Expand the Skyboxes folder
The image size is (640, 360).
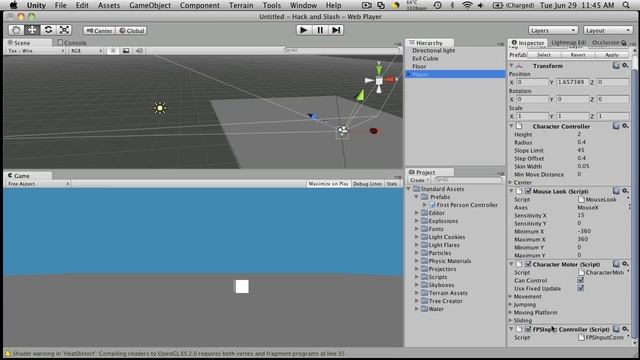tap(417, 285)
